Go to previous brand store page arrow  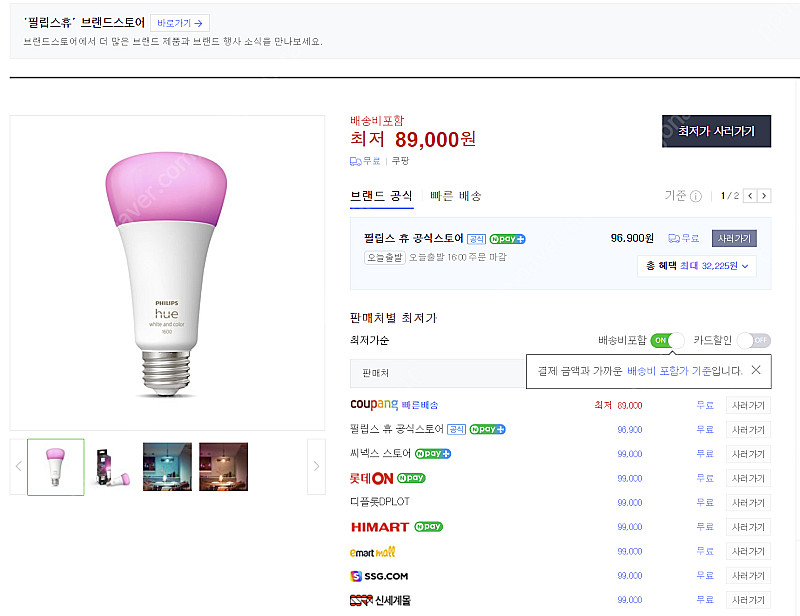pos(749,196)
